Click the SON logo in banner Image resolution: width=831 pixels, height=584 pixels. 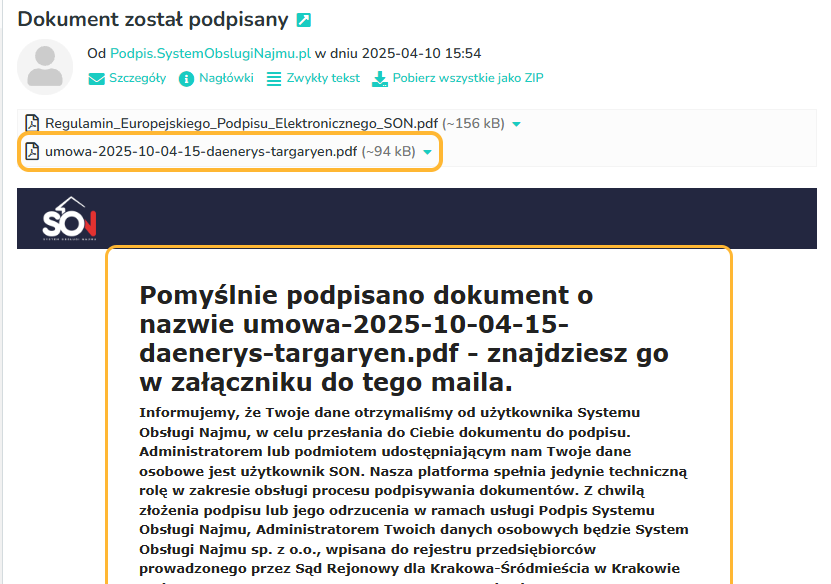pos(69,219)
